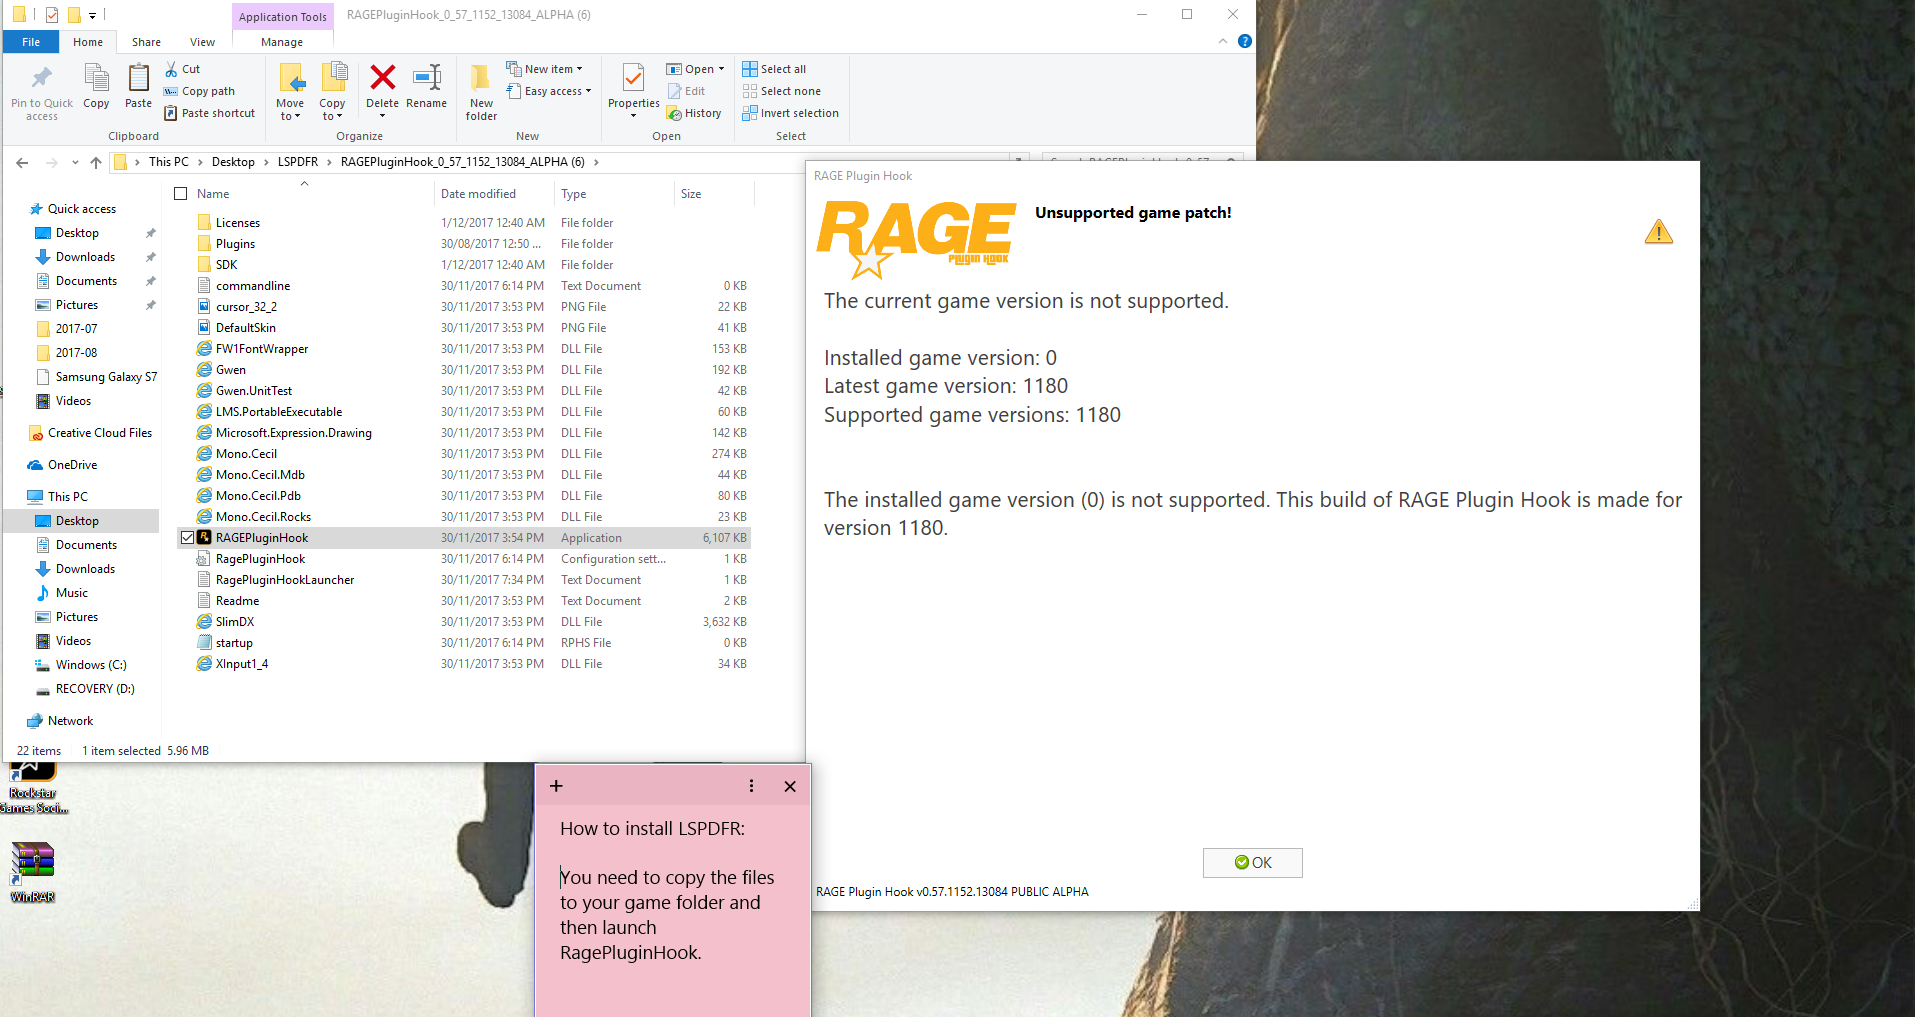Create a New folder from ribbon

[x=481, y=92]
